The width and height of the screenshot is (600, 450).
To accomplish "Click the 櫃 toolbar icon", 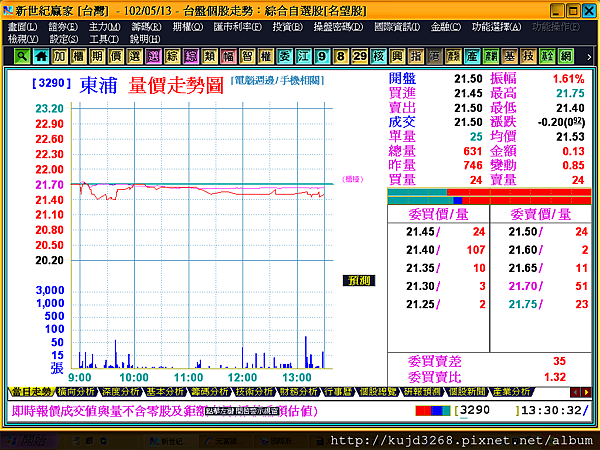I will click(x=78, y=56).
